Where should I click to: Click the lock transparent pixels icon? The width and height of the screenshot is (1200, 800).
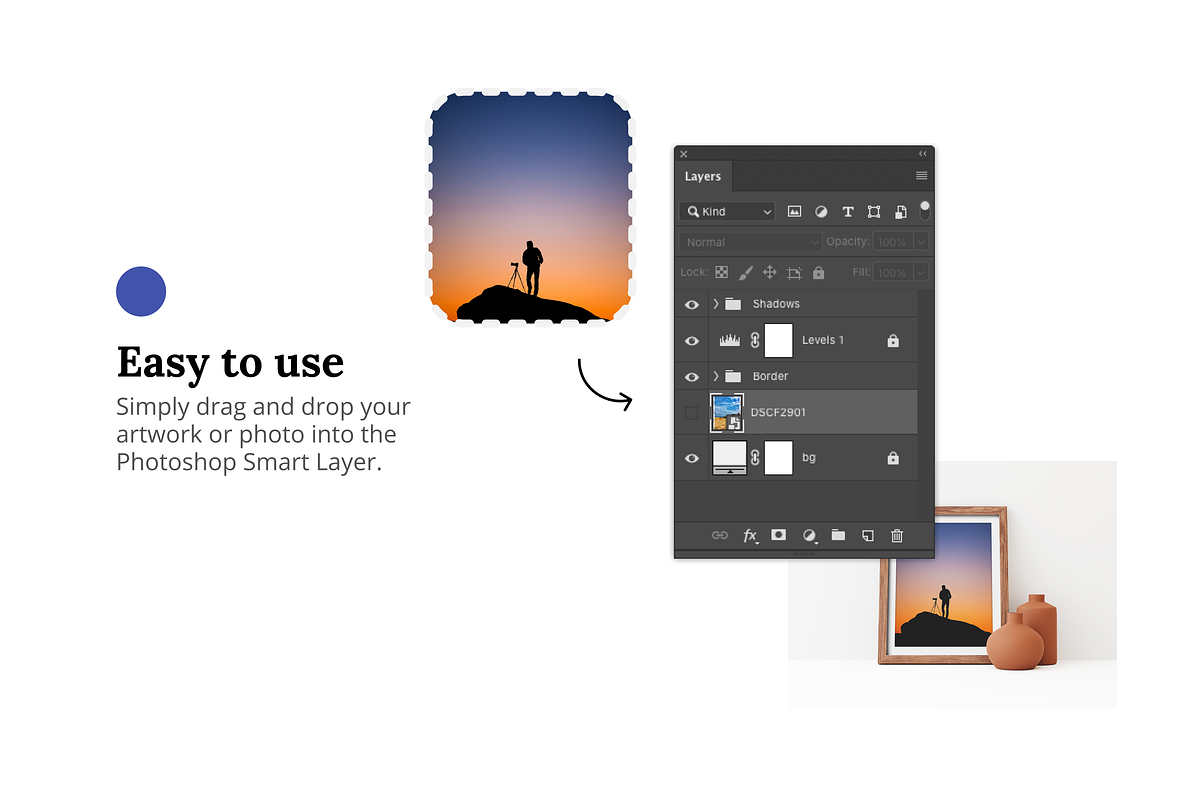click(721, 272)
